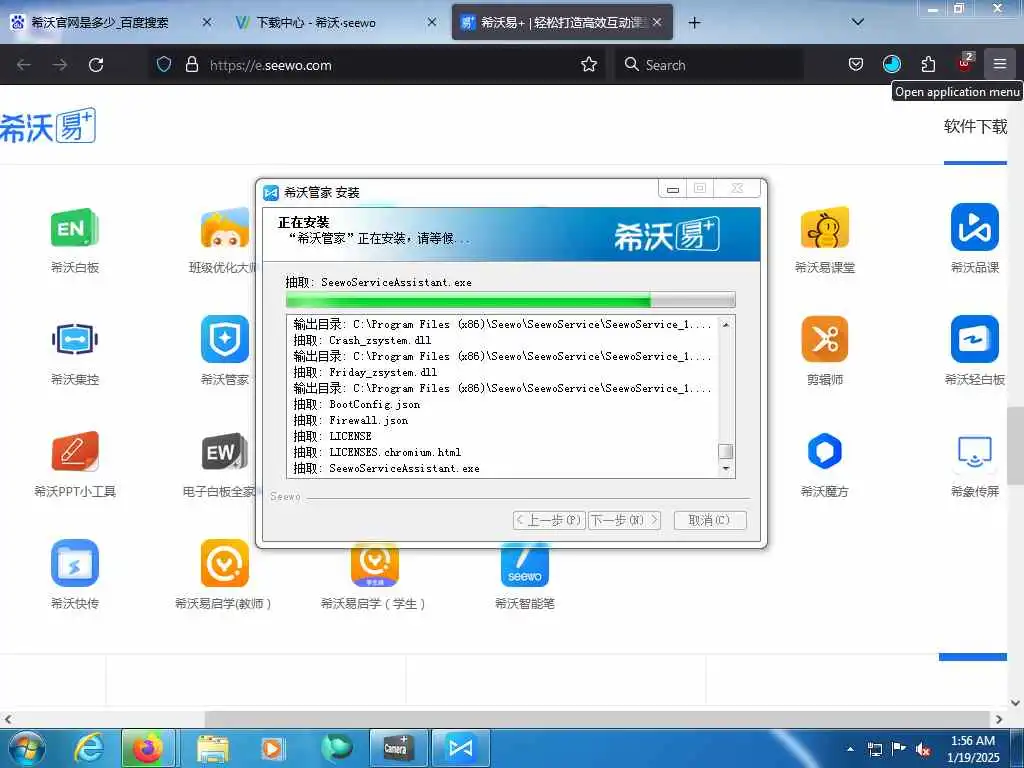
Task: Click the 希沃品课 icon
Action: tap(974, 227)
